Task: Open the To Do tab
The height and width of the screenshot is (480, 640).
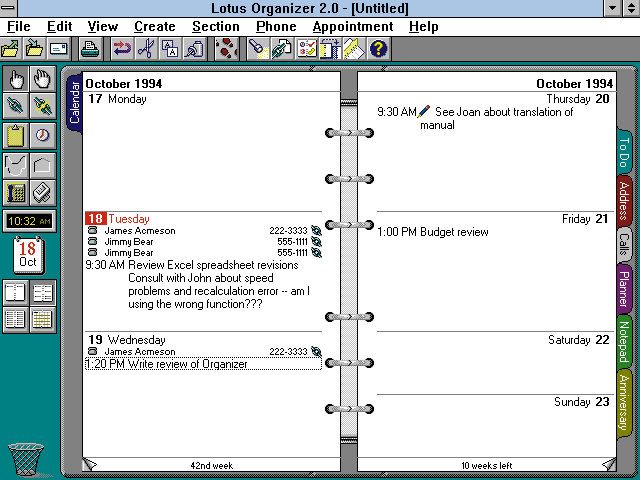Action: [624, 153]
